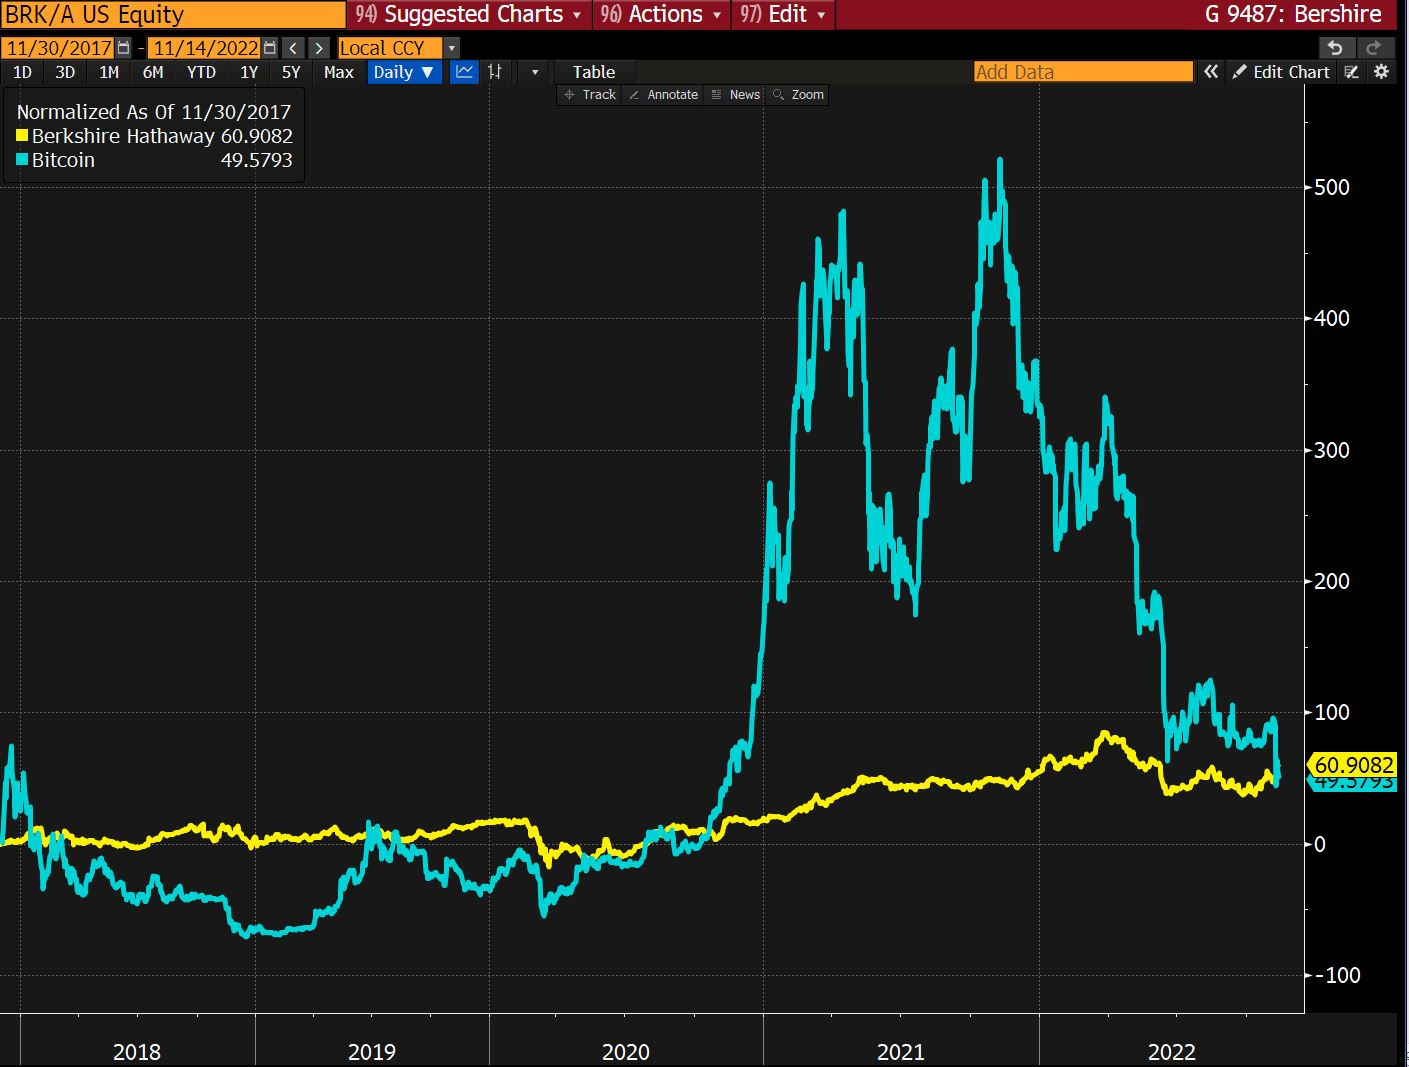This screenshot has height=1067, width=1409.
Task: Click the Local CCY currency field
Action: pos(390,48)
